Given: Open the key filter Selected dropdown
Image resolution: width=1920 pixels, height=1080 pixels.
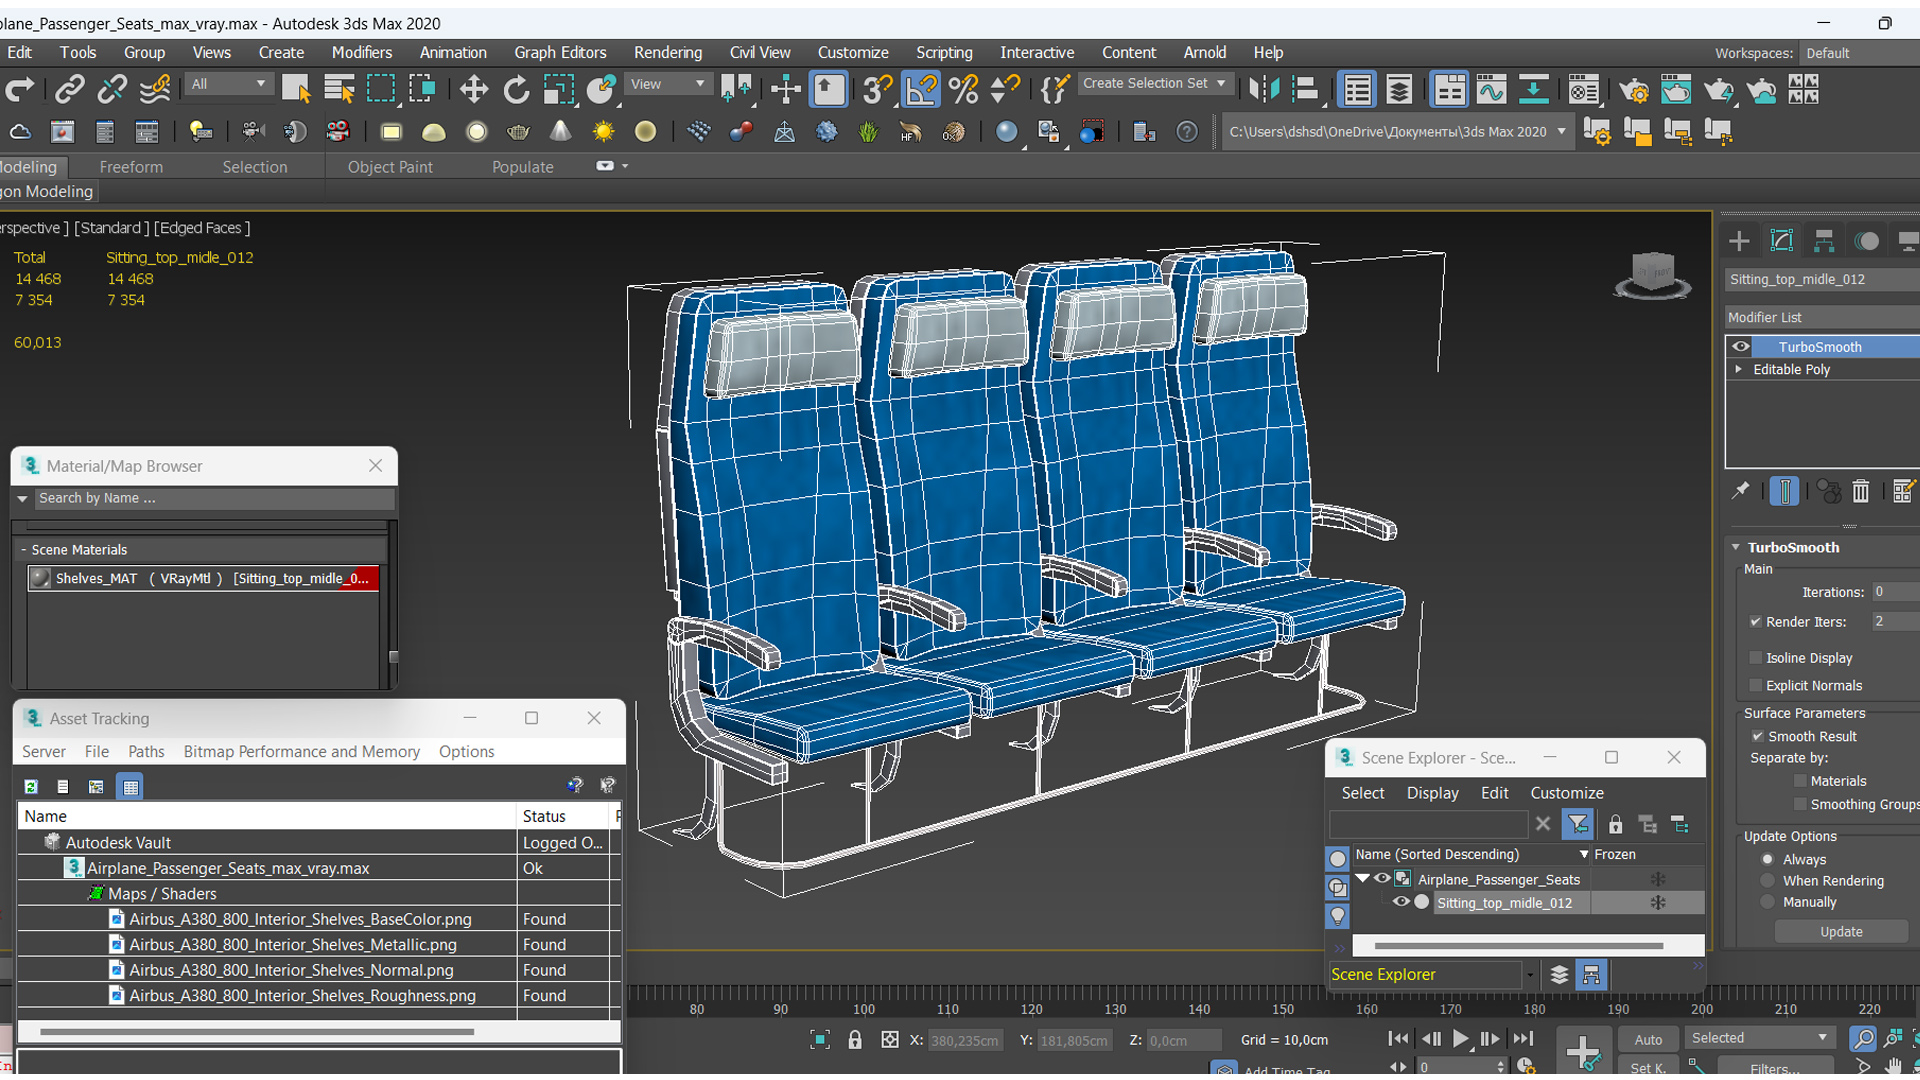Looking at the screenshot, I should 1760,1038.
